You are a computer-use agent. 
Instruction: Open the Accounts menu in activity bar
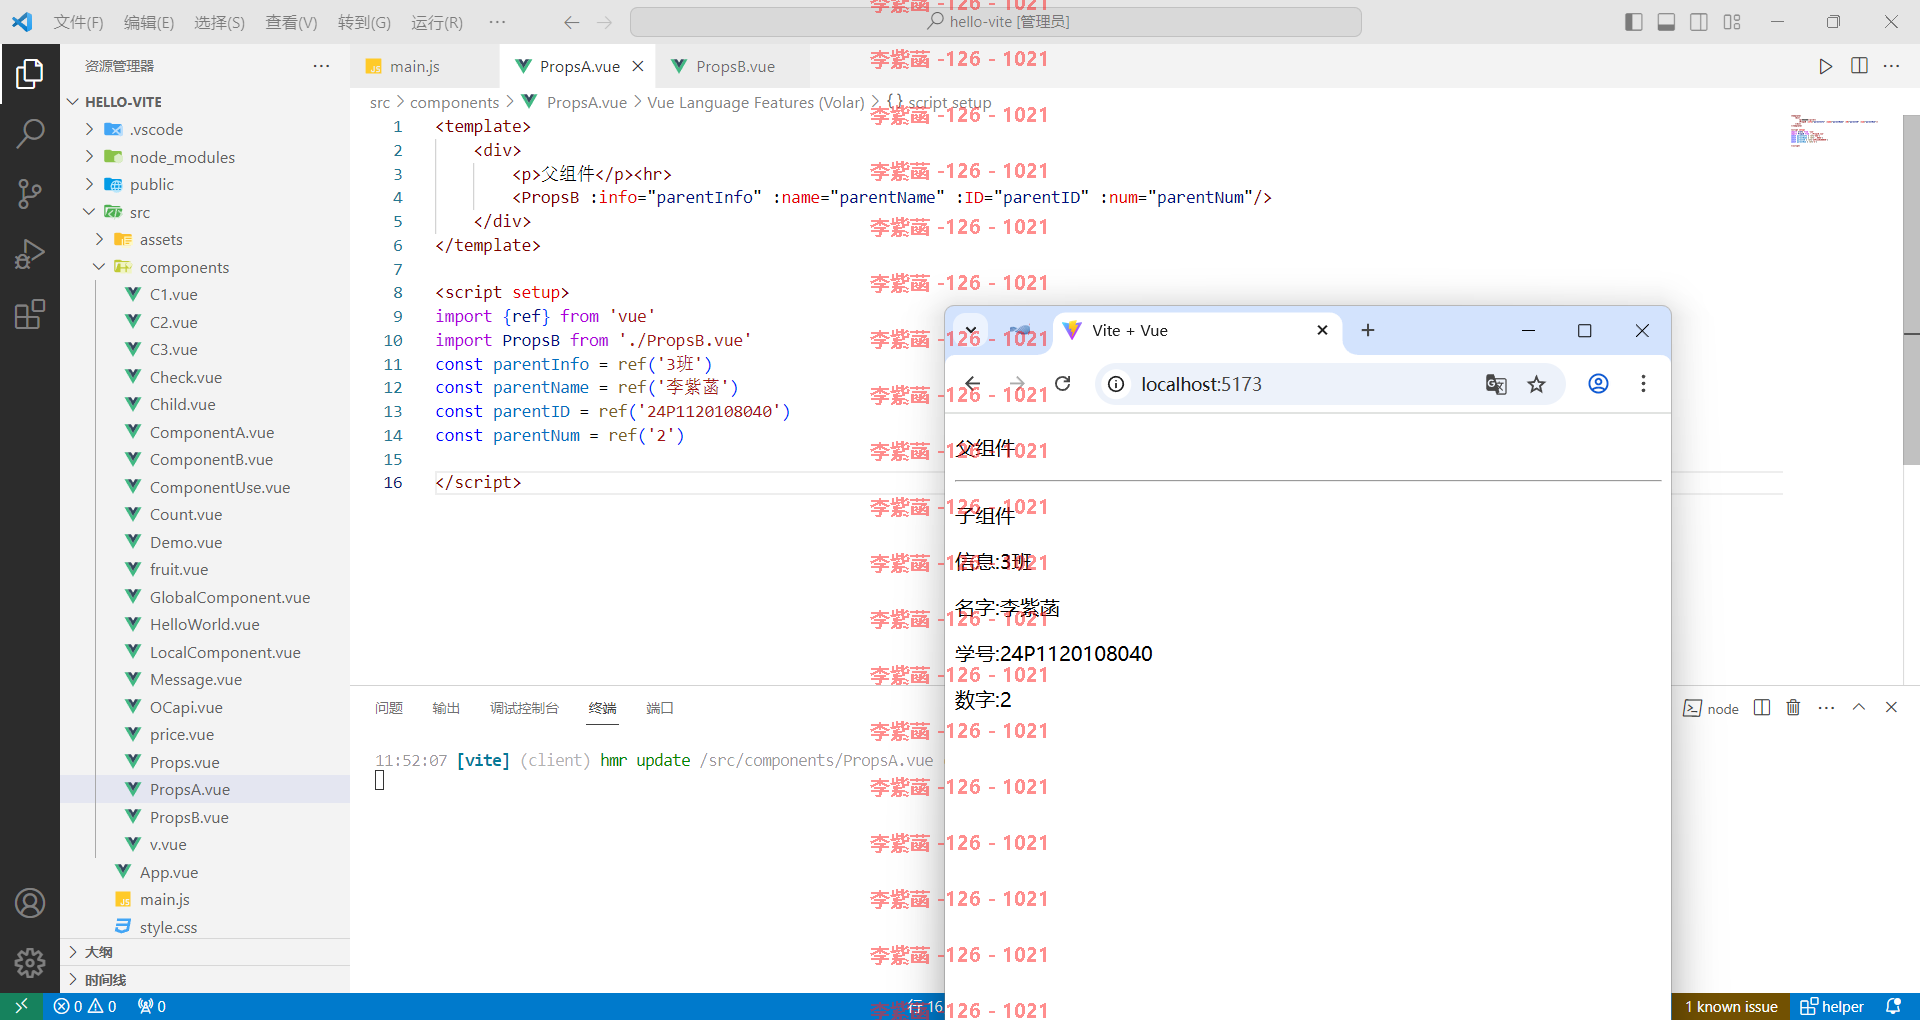(30, 903)
